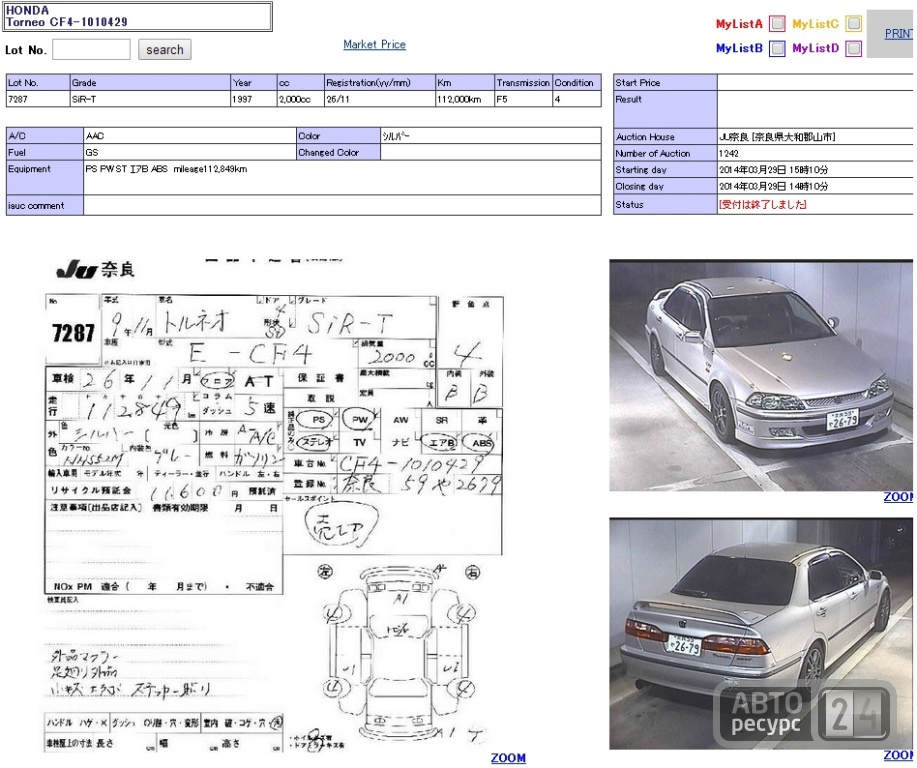Select the year 1997 cell
Screen dimensions: 917x768
point(254,99)
